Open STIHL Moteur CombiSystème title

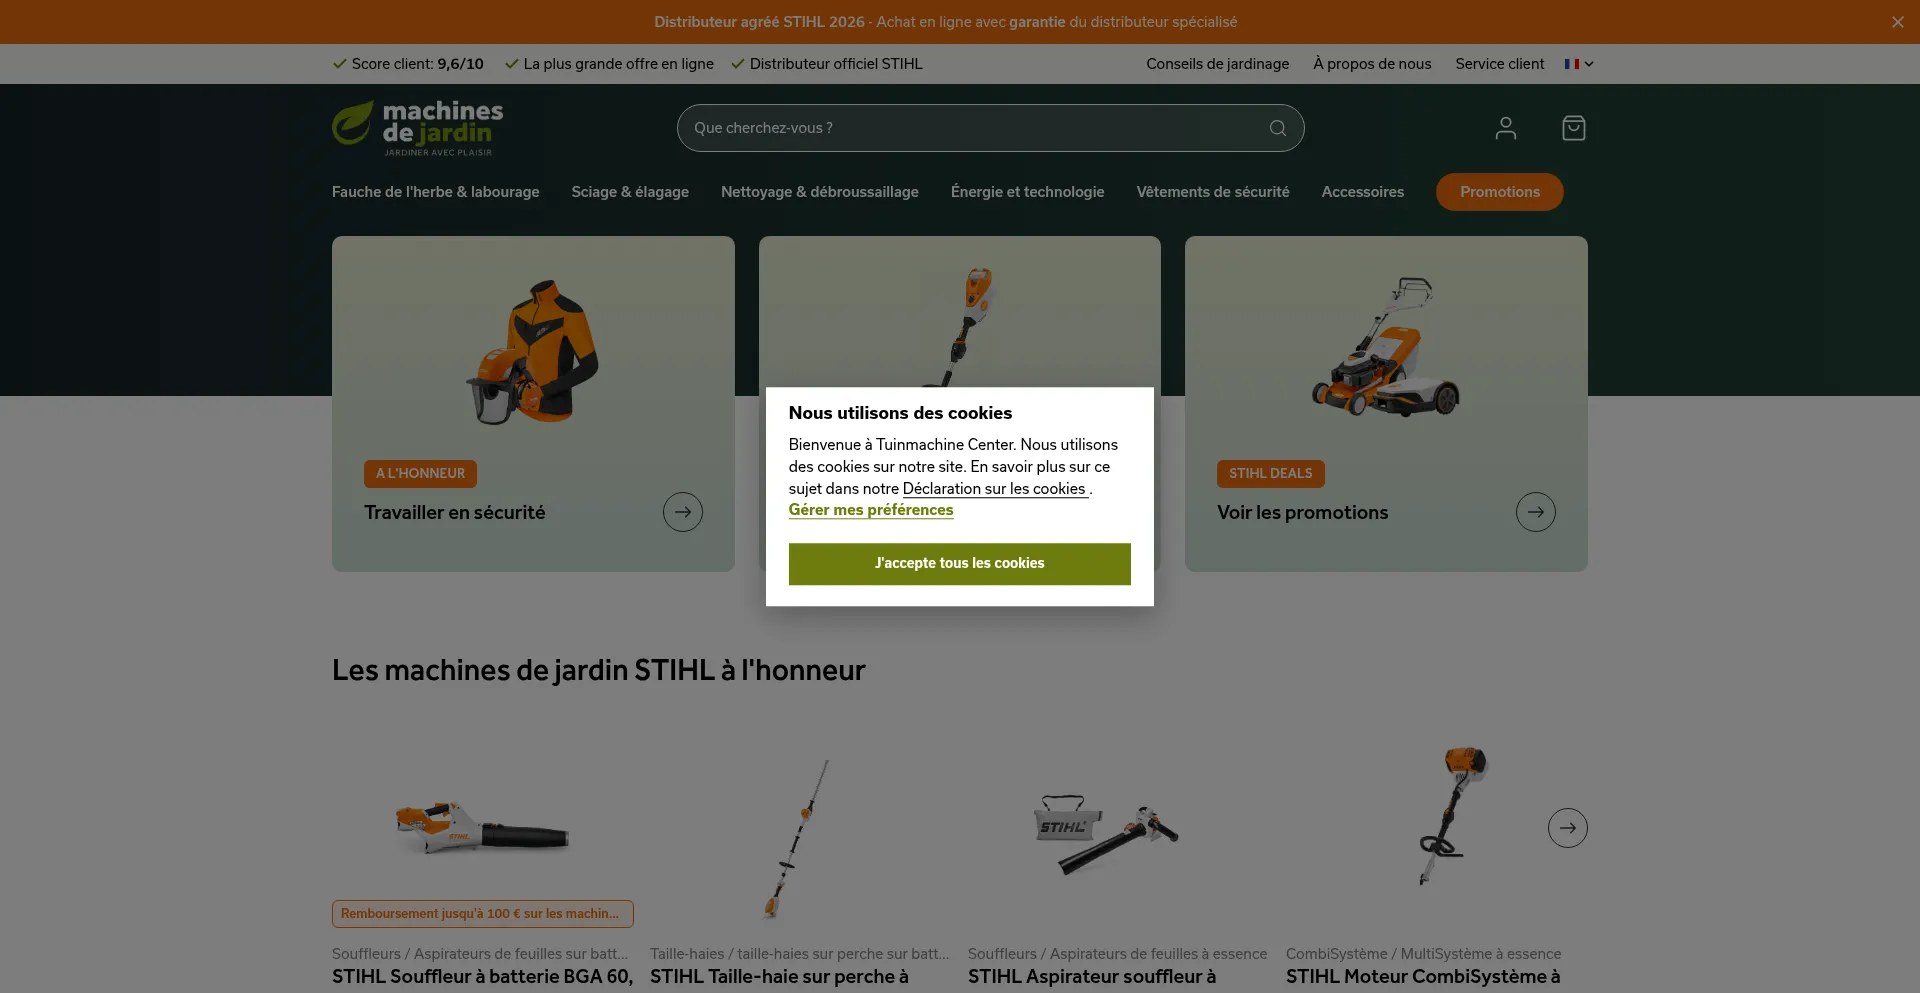[1423, 977]
